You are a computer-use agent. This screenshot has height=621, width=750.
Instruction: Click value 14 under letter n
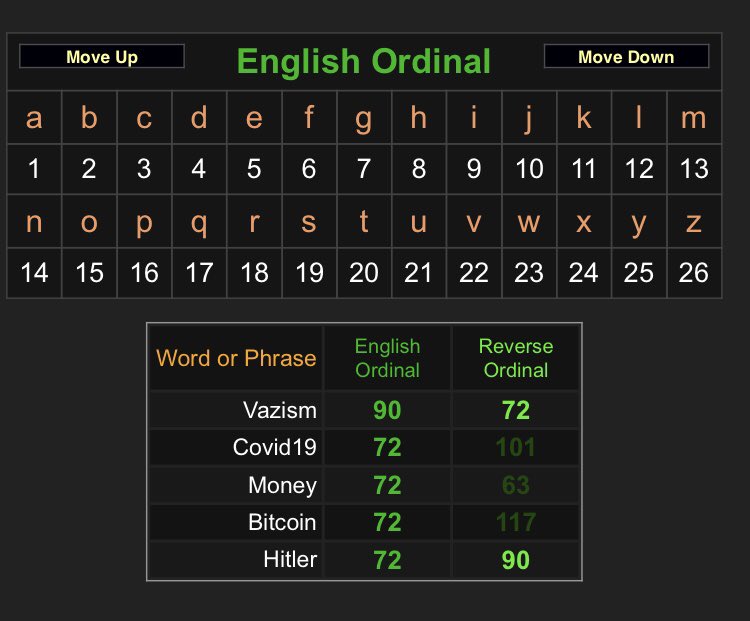pyautogui.click(x=34, y=273)
